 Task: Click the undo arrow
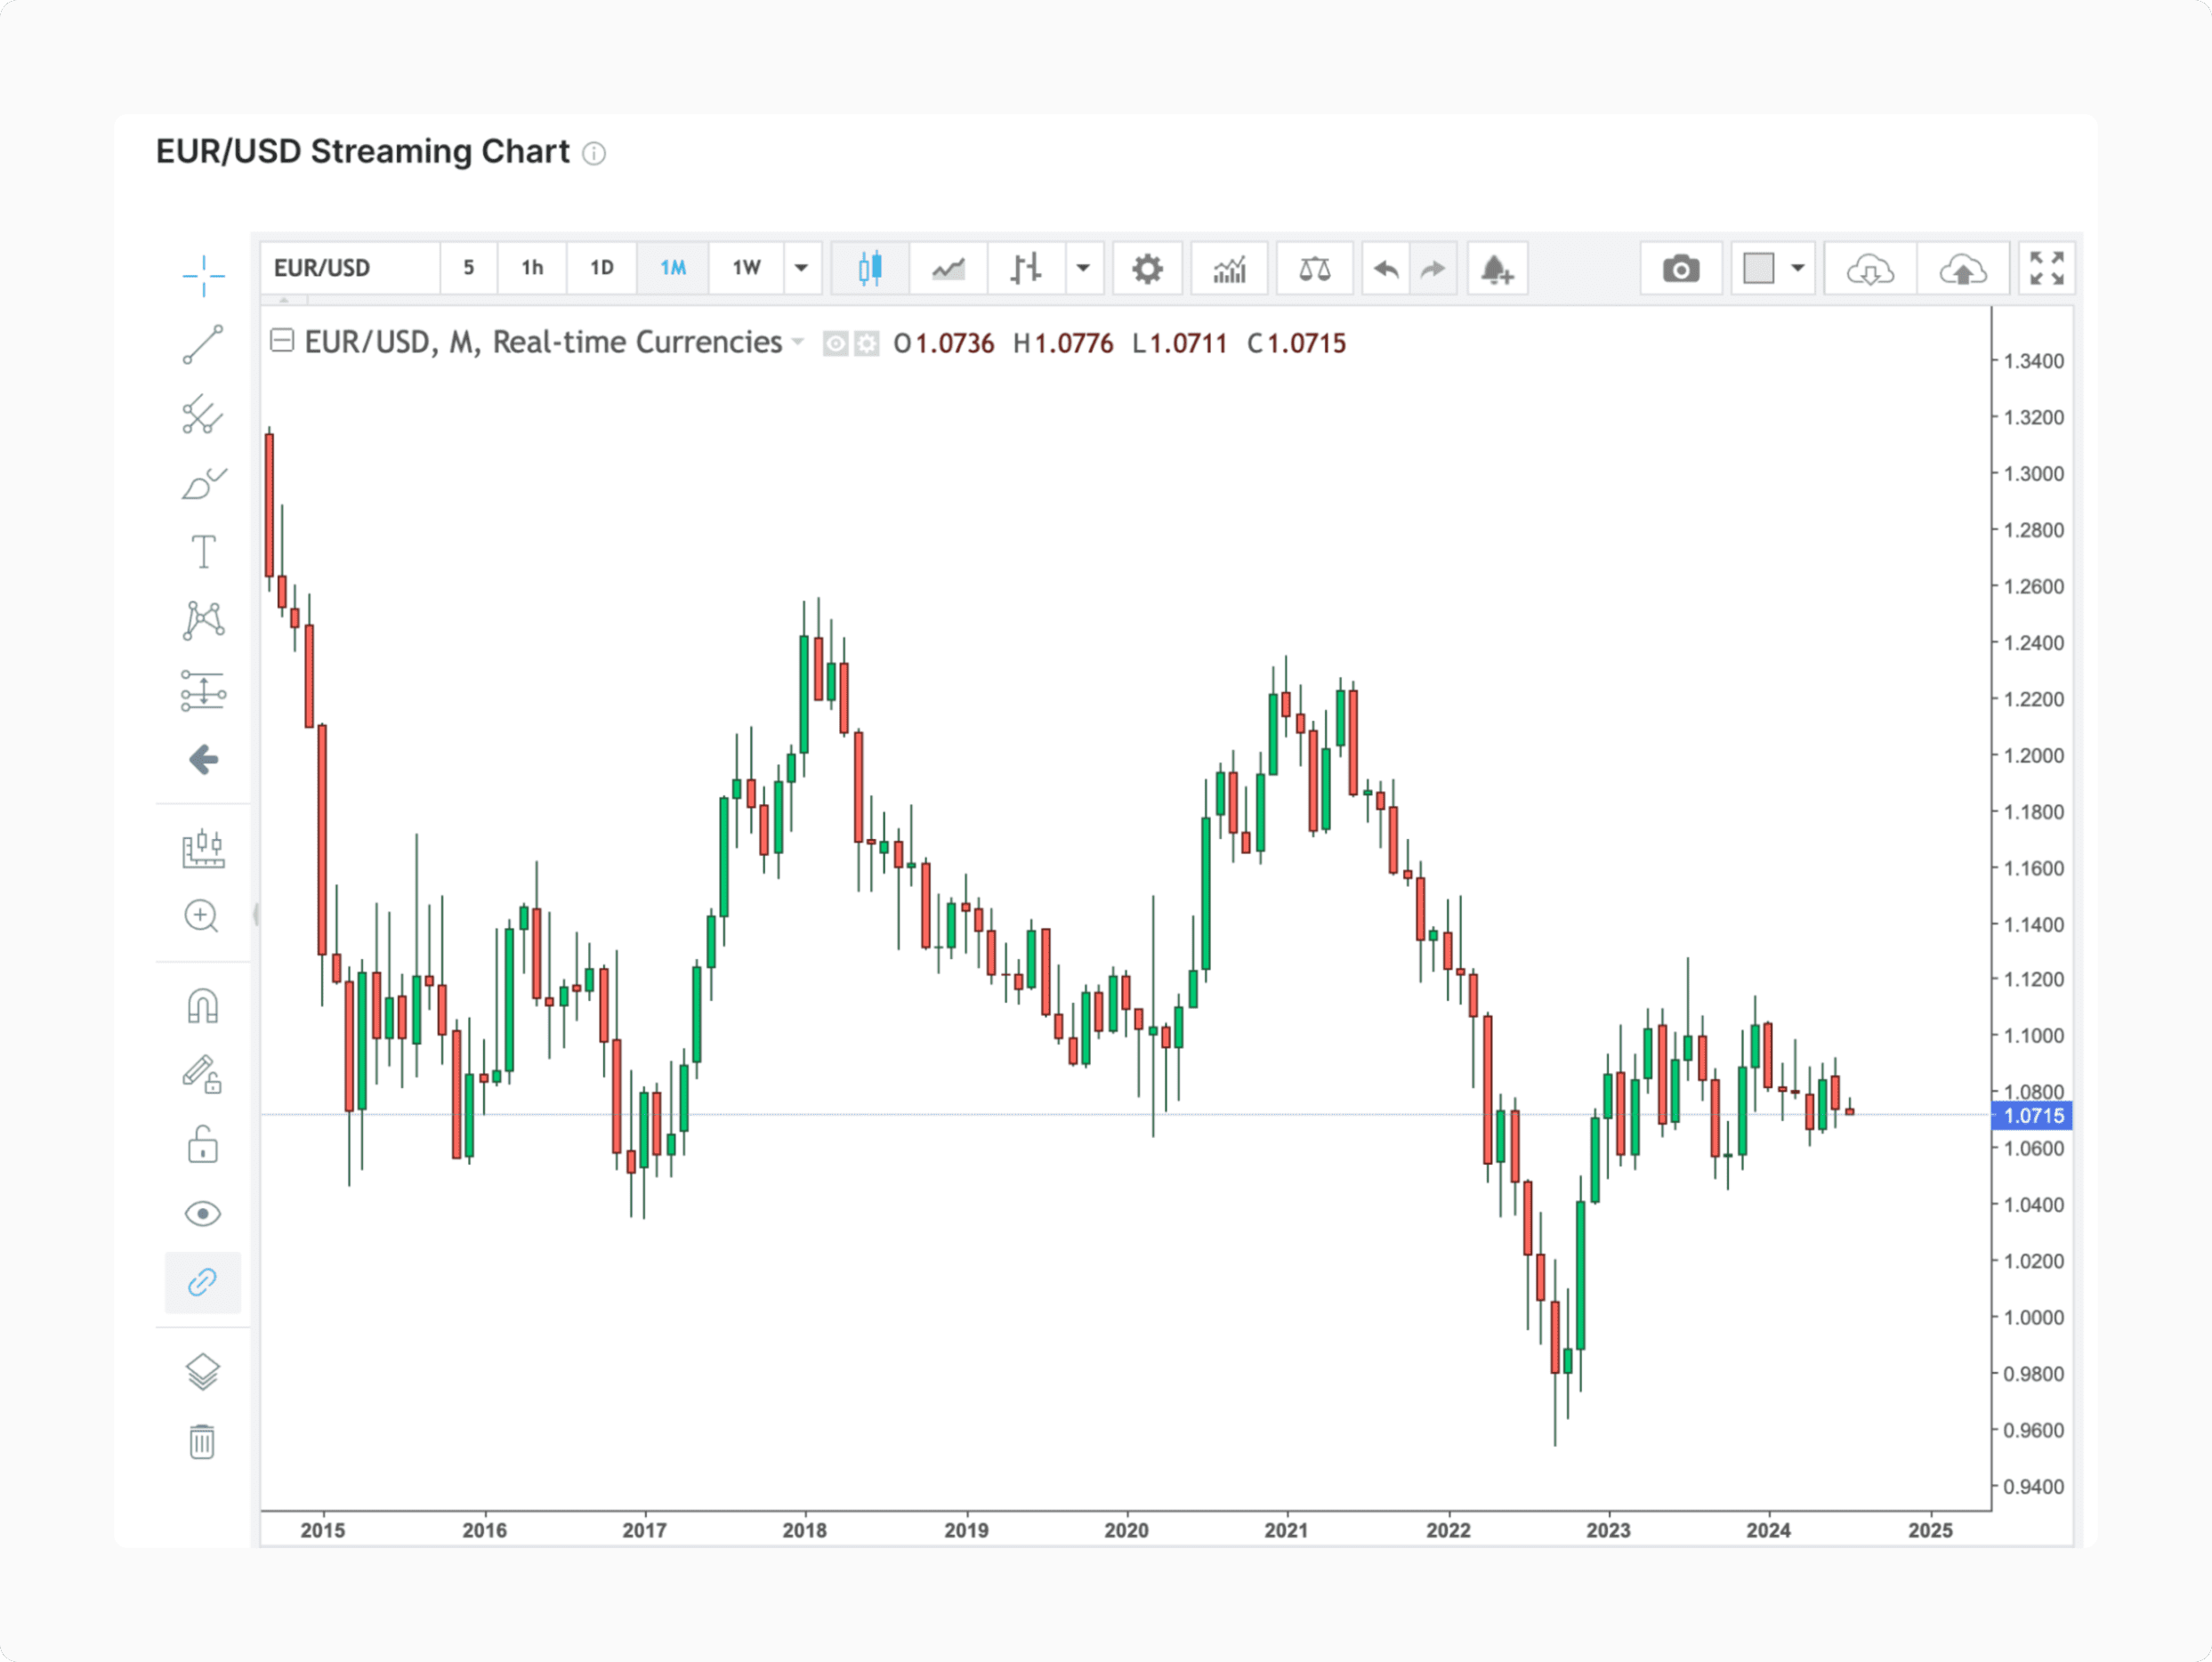click(1386, 268)
